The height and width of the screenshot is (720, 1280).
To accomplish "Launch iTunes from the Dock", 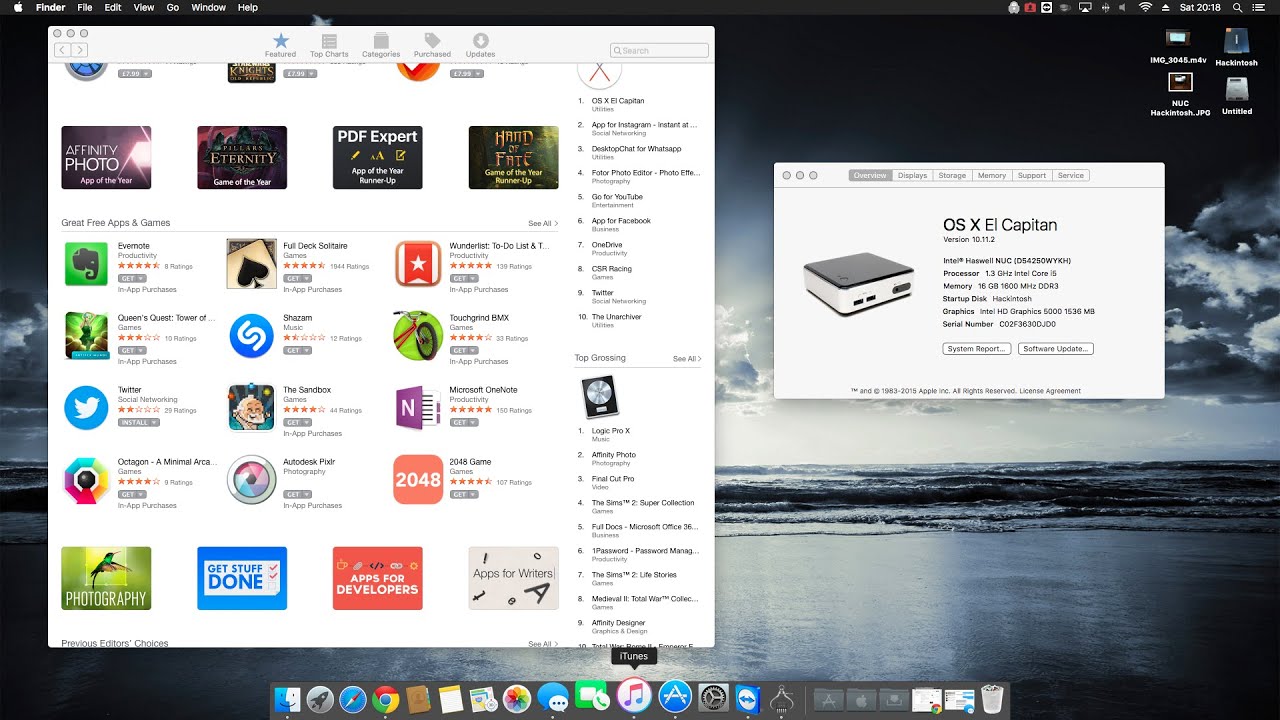I will tap(634, 696).
